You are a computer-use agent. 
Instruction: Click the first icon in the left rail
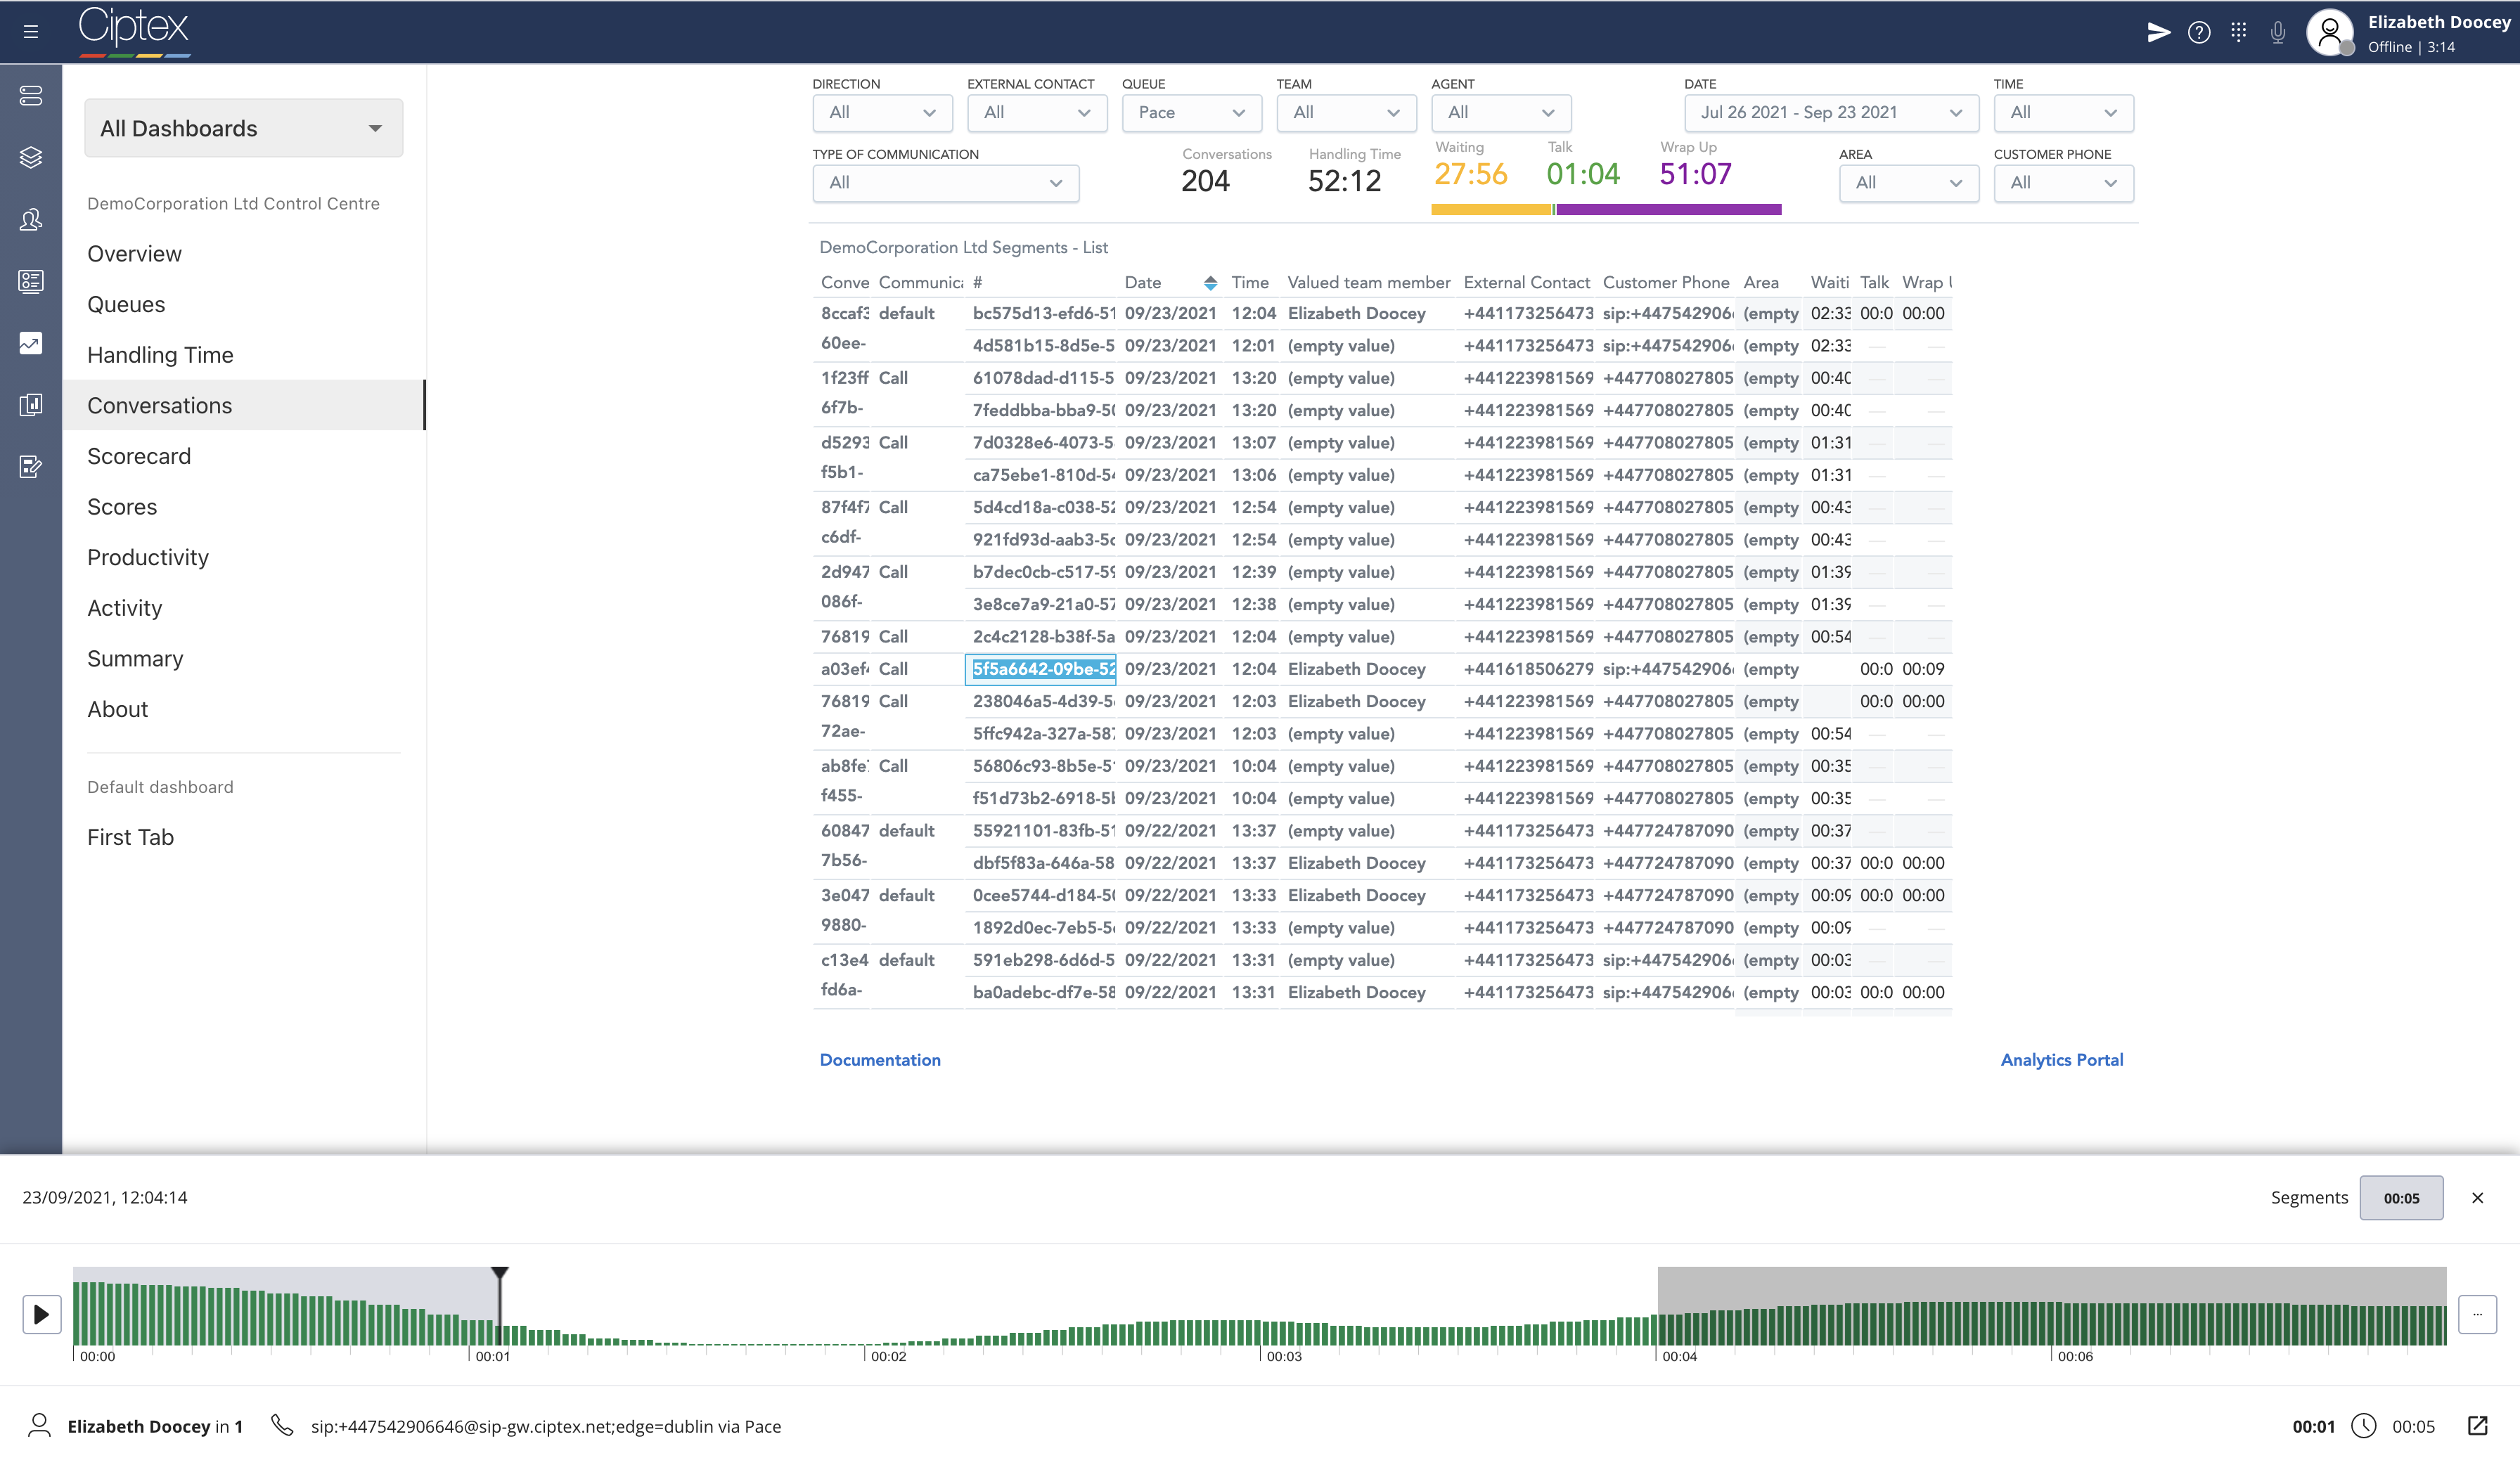point(31,96)
